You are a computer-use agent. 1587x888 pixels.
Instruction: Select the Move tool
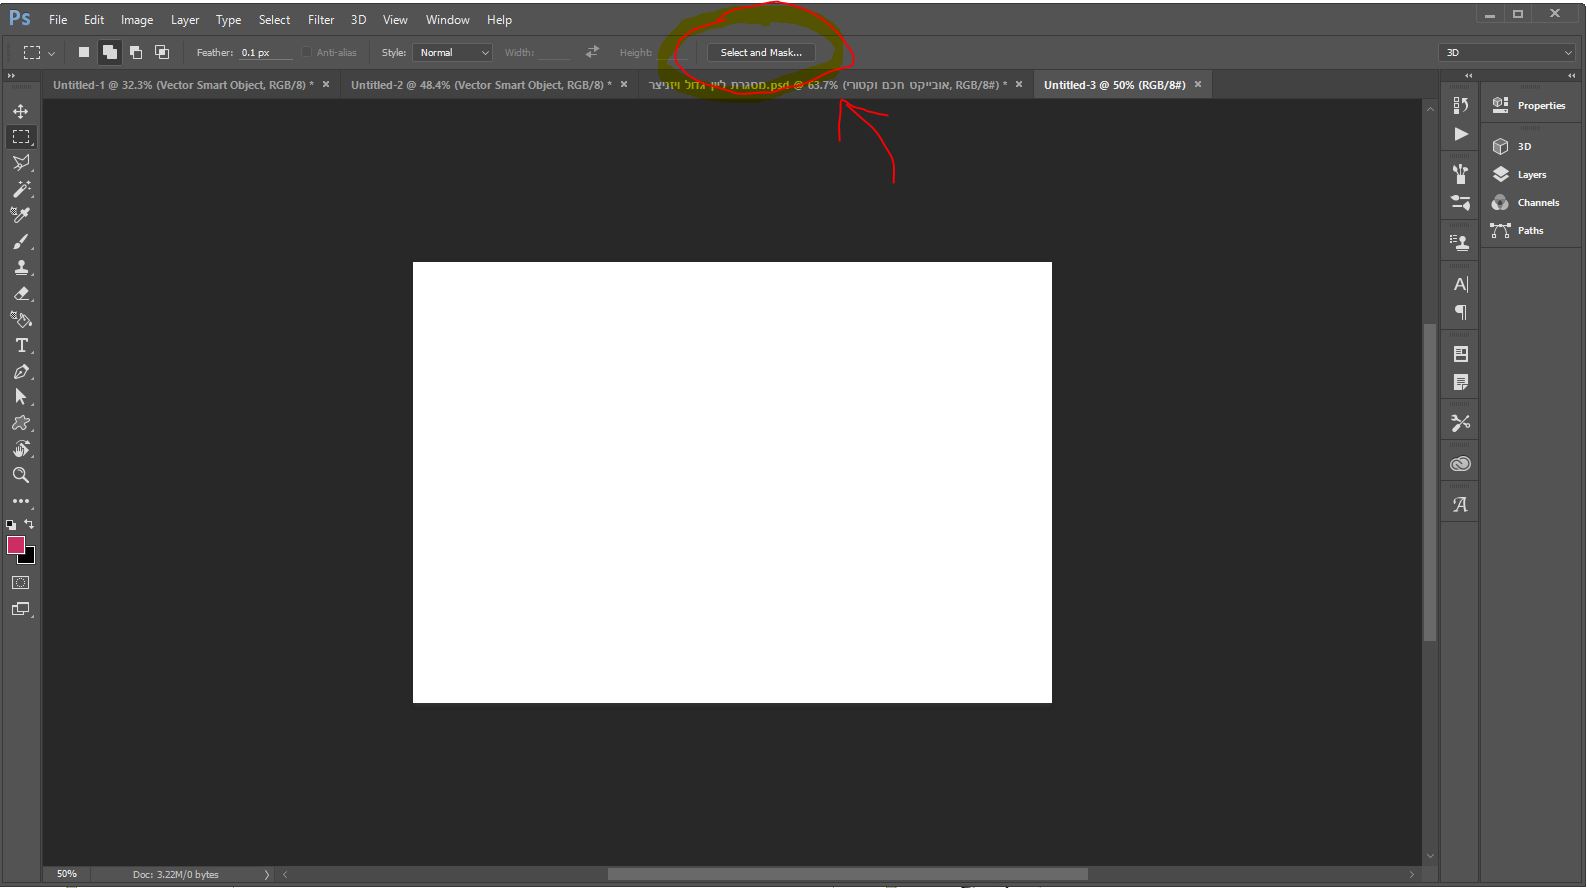pos(21,111)
